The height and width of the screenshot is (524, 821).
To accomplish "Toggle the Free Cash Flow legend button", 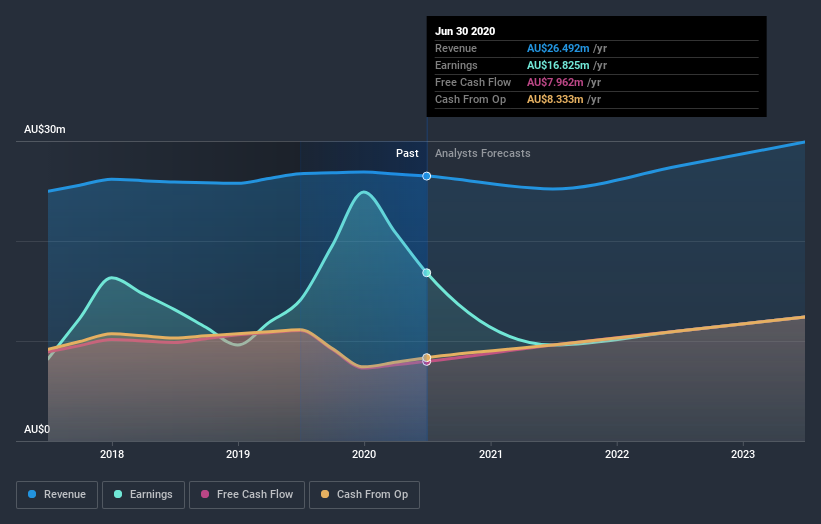I will point(247,495).
